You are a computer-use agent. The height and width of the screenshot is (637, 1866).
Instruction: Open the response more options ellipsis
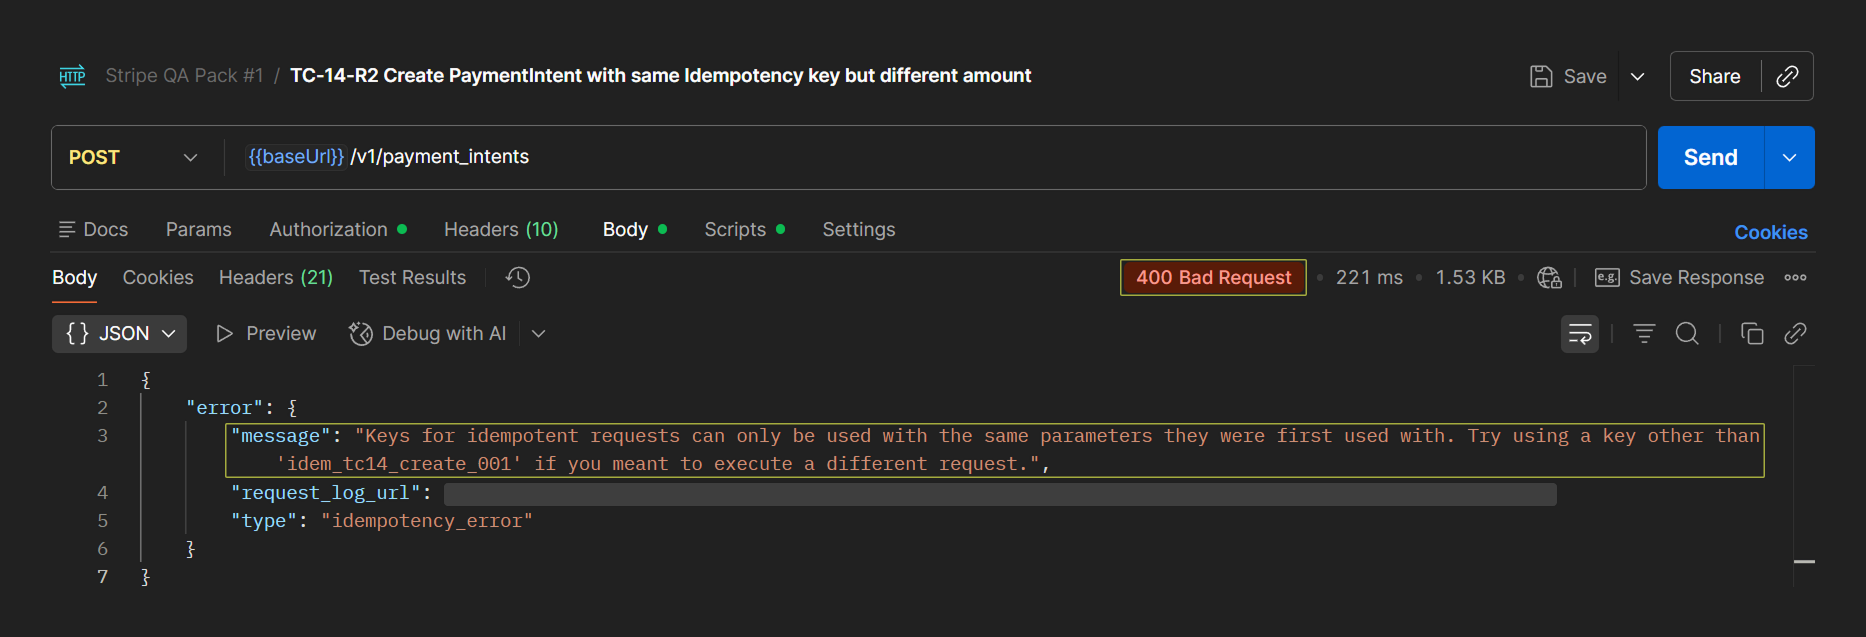tap(1795, 278)
